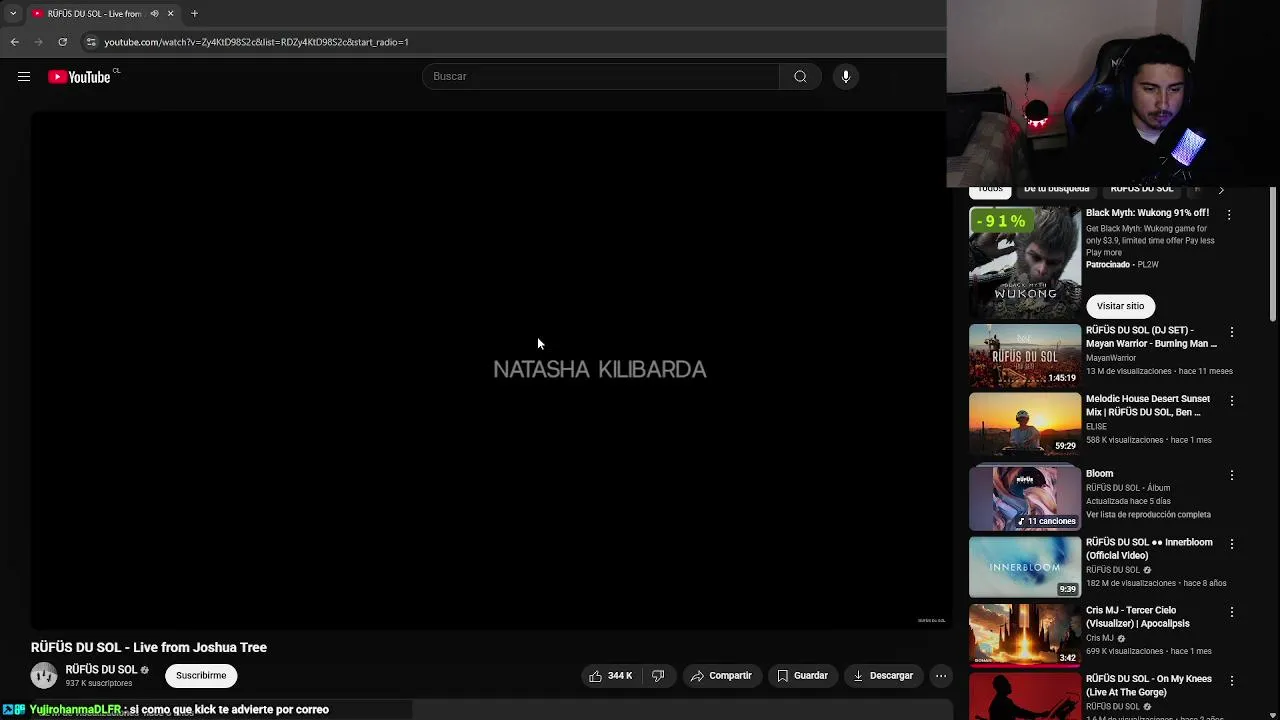Open the Compartir share dialog
Screen dimensions: 1280x720
coord(721,676)
